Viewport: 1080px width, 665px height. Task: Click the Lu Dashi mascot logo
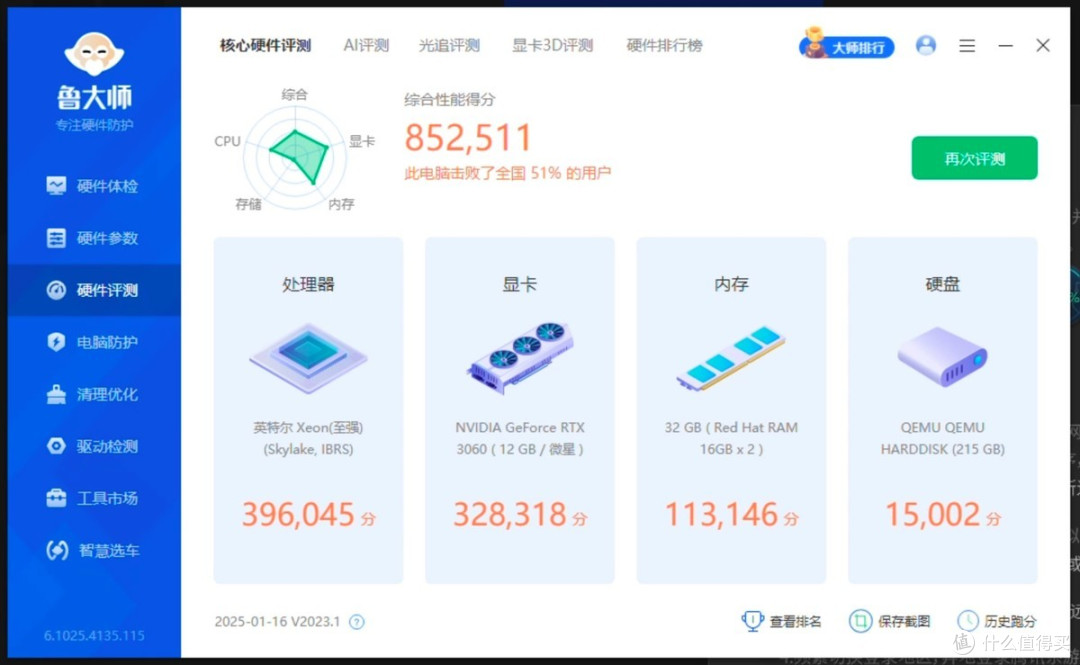pyautogui.click(x=94, y=54)
